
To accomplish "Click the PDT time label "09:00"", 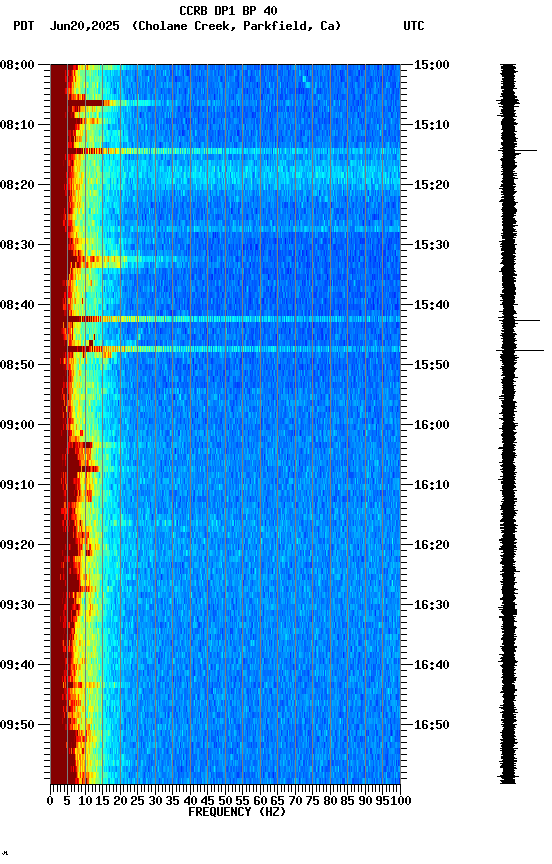I will click(17, 425).
